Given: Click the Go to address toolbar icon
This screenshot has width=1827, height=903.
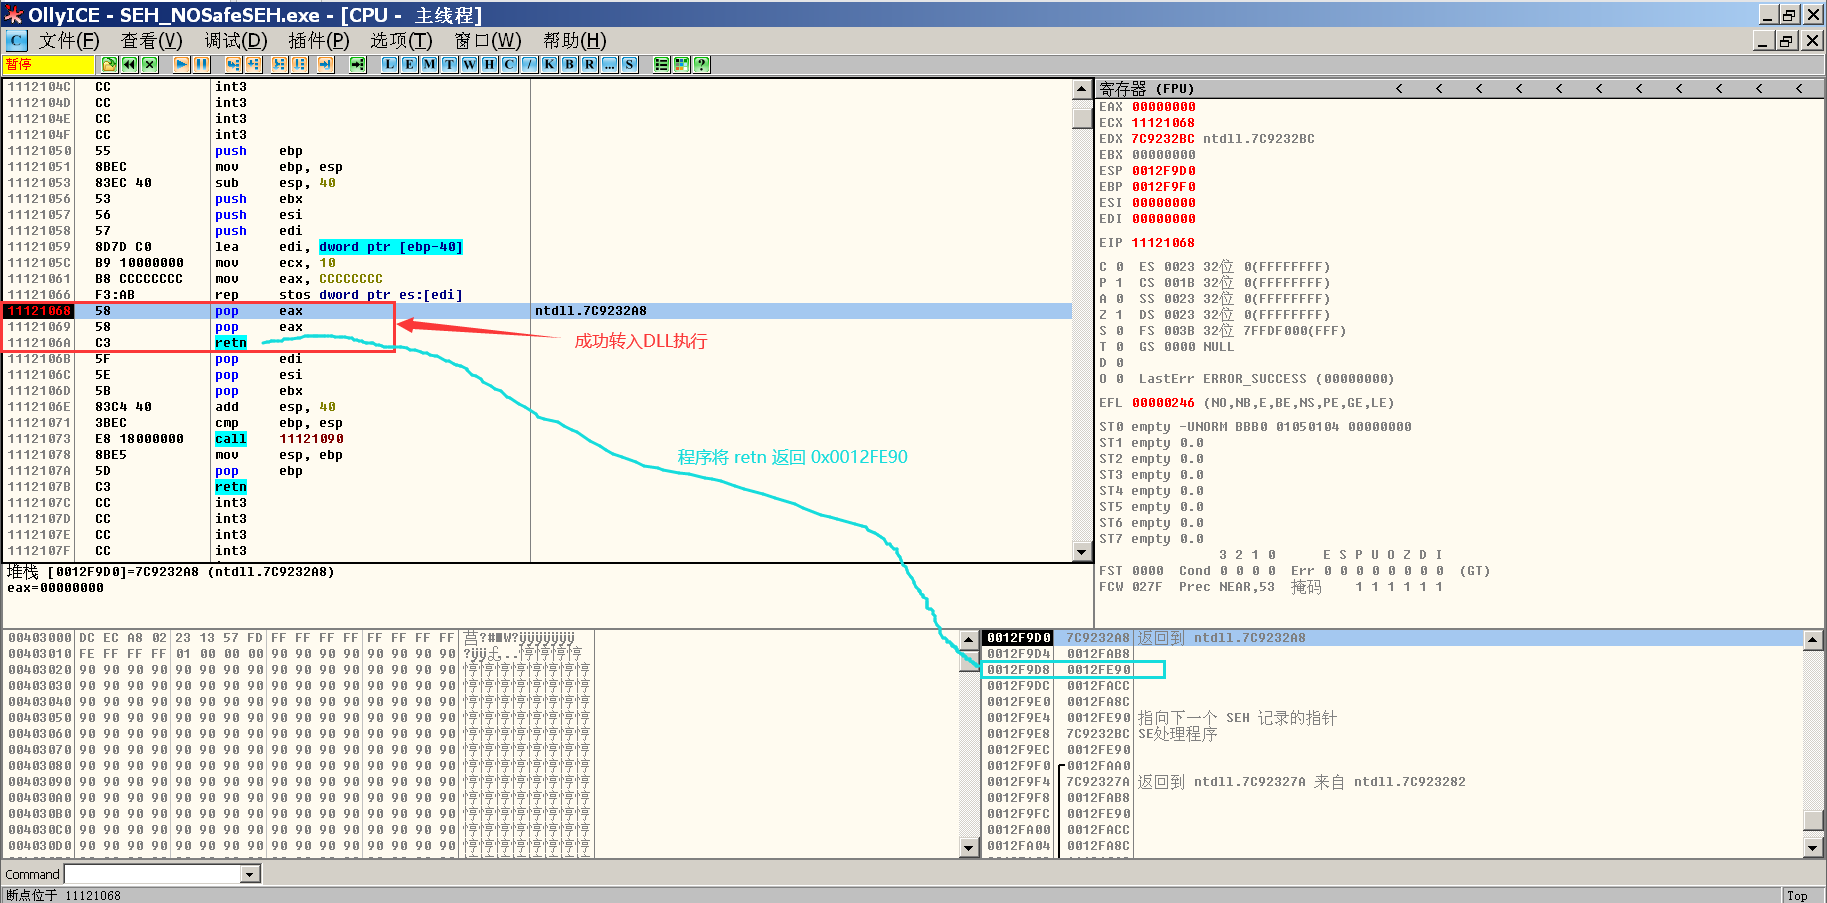Looking at the screenshot, I should click(357, 64).
